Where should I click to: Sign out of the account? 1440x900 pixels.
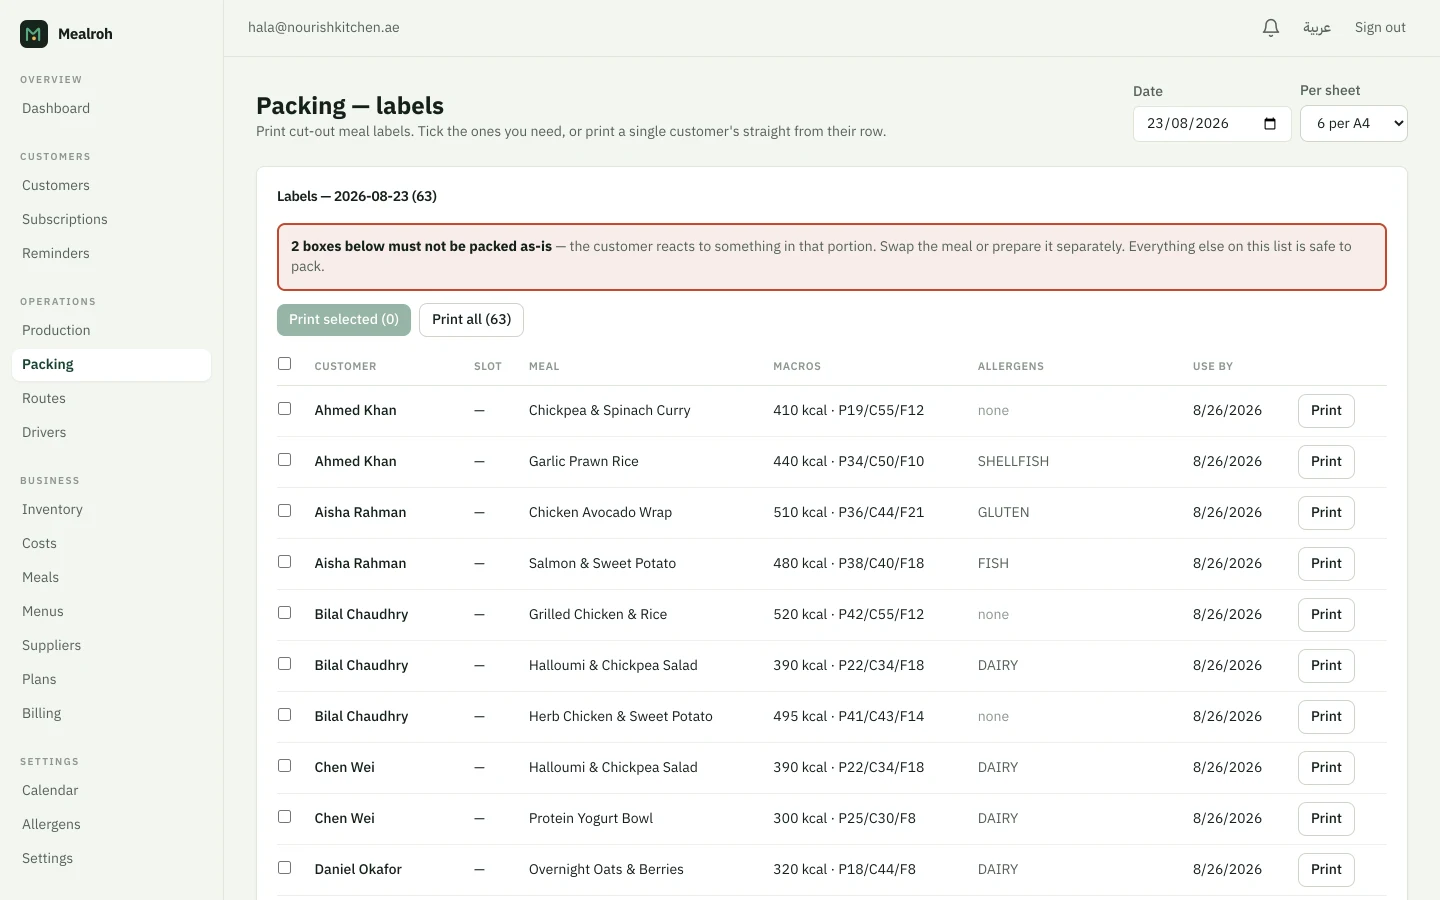[x=1380, y=28]
